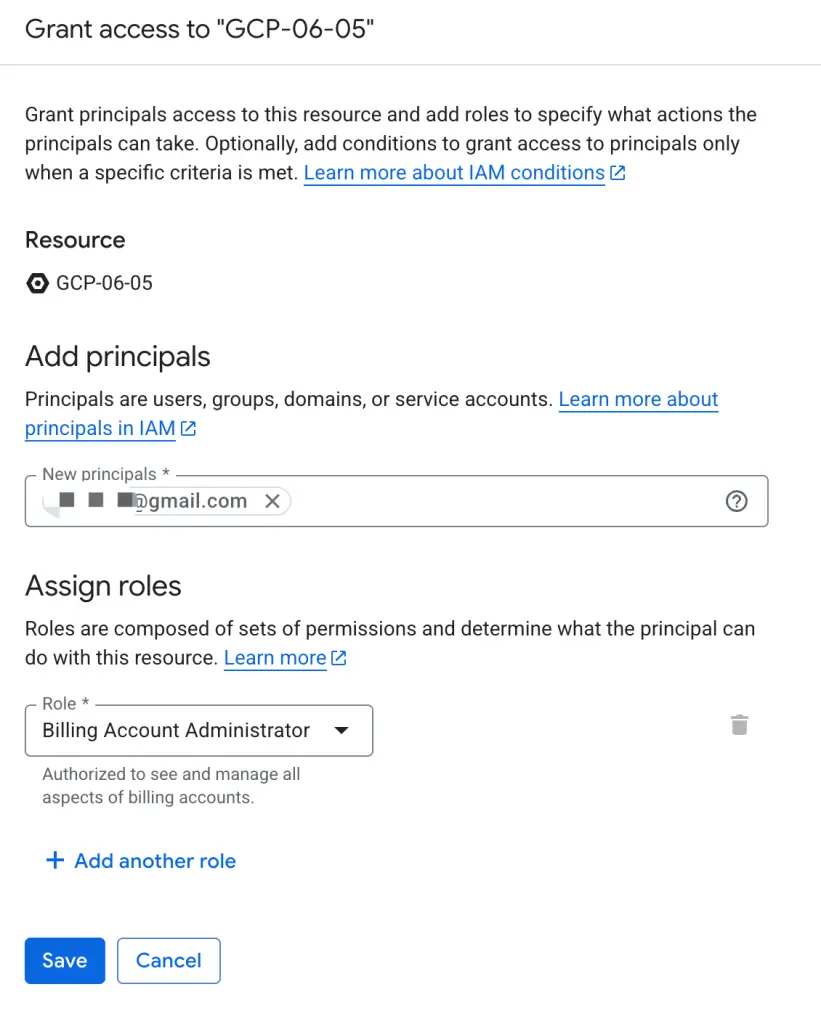Focus the New principals input field

pos(500,501)
